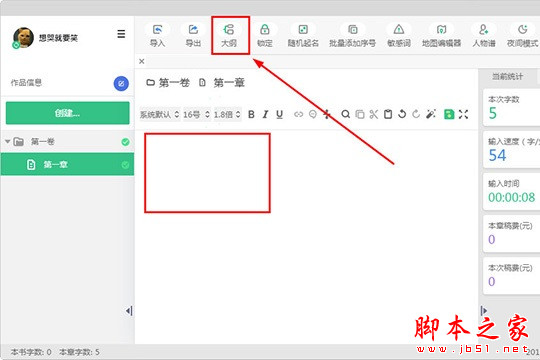Open the 人物谱 character list
This screenshot has width=540, height=360.
pos(484,35)
